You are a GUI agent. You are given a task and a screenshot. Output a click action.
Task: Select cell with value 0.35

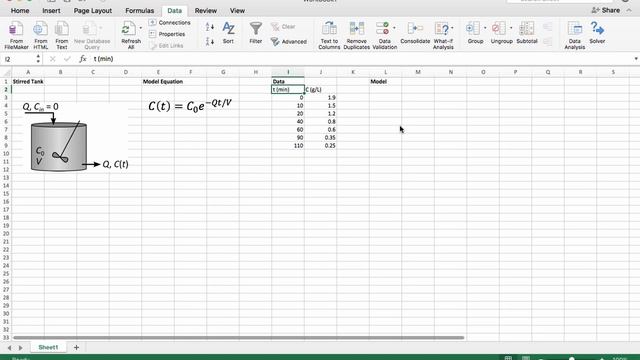[320, 138]
